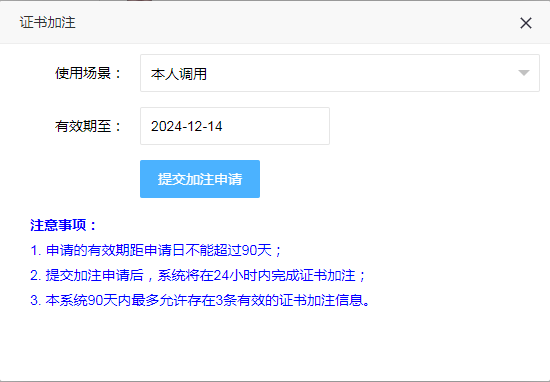550x382 pixels.
Task: Expand the 使用场景 dropdown arrow
Action: [x=524, y=73]
